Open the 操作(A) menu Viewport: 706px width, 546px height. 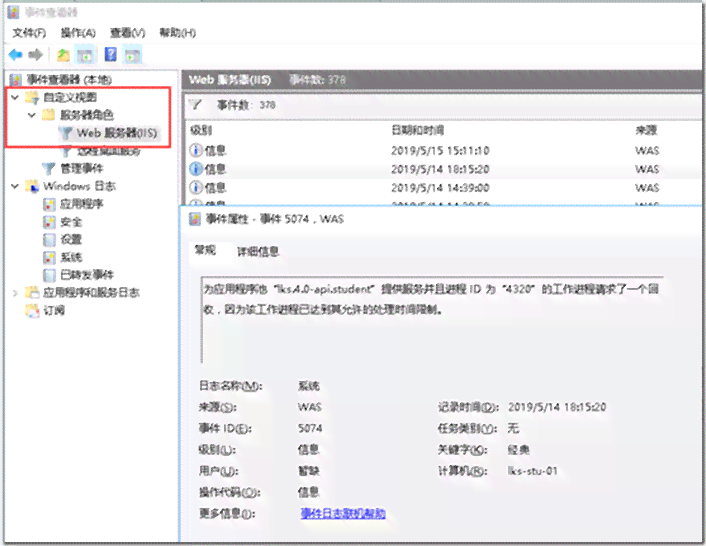click(x=78, y=33)
